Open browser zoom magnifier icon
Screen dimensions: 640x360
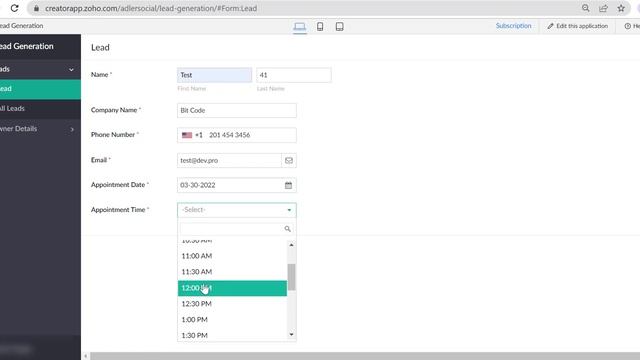(x=585, y=8)
